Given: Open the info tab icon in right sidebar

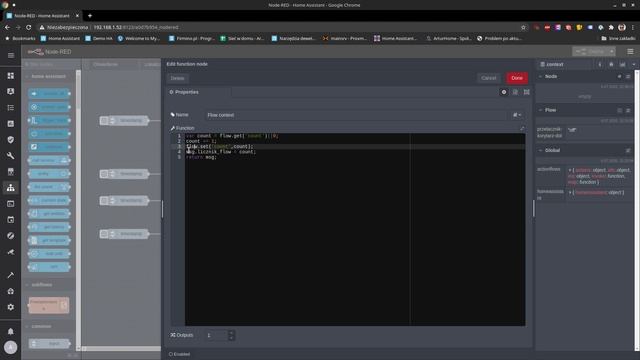Looking at the screenshot, I should tap(600, 64).
